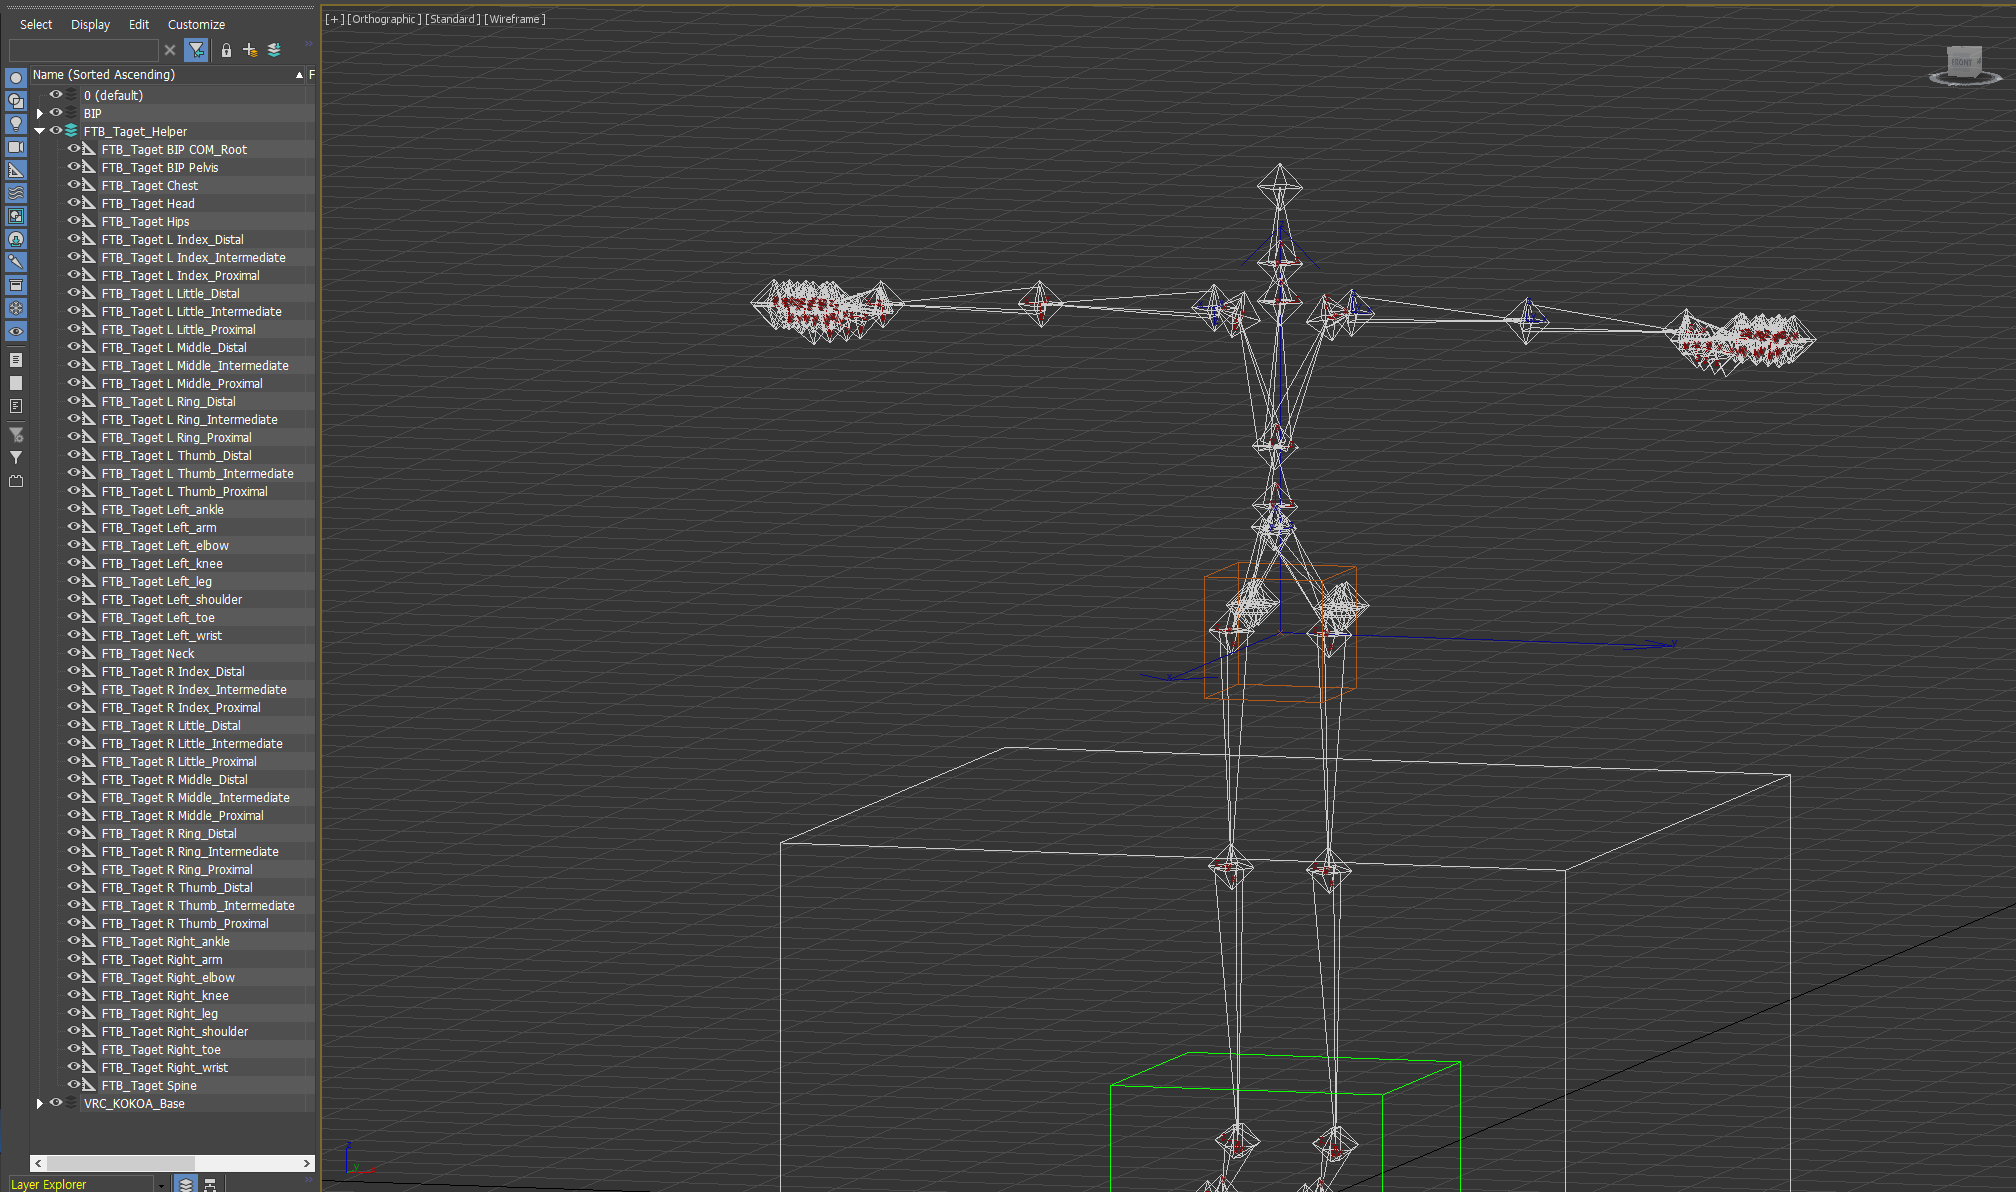Hide the 0 (default) layer eye
This screenshot has width=2016, height=1192.
[56, 95]
